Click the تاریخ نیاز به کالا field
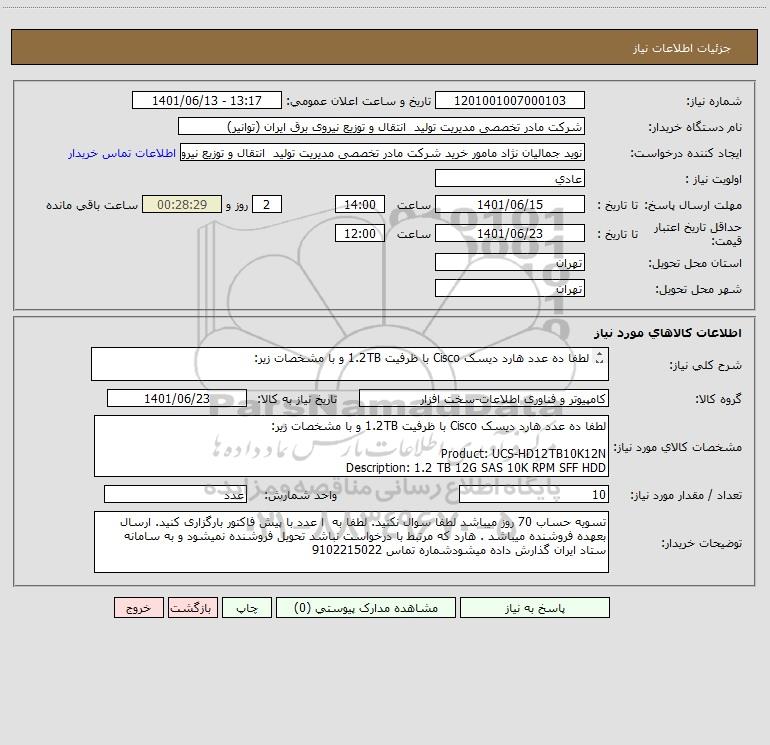Viewport: 770px width, 745px height. point(177,398)
